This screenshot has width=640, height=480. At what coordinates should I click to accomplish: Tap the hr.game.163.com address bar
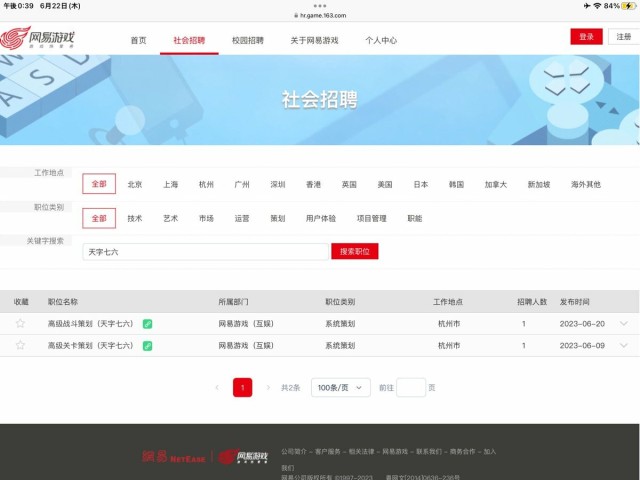(320, 16)
